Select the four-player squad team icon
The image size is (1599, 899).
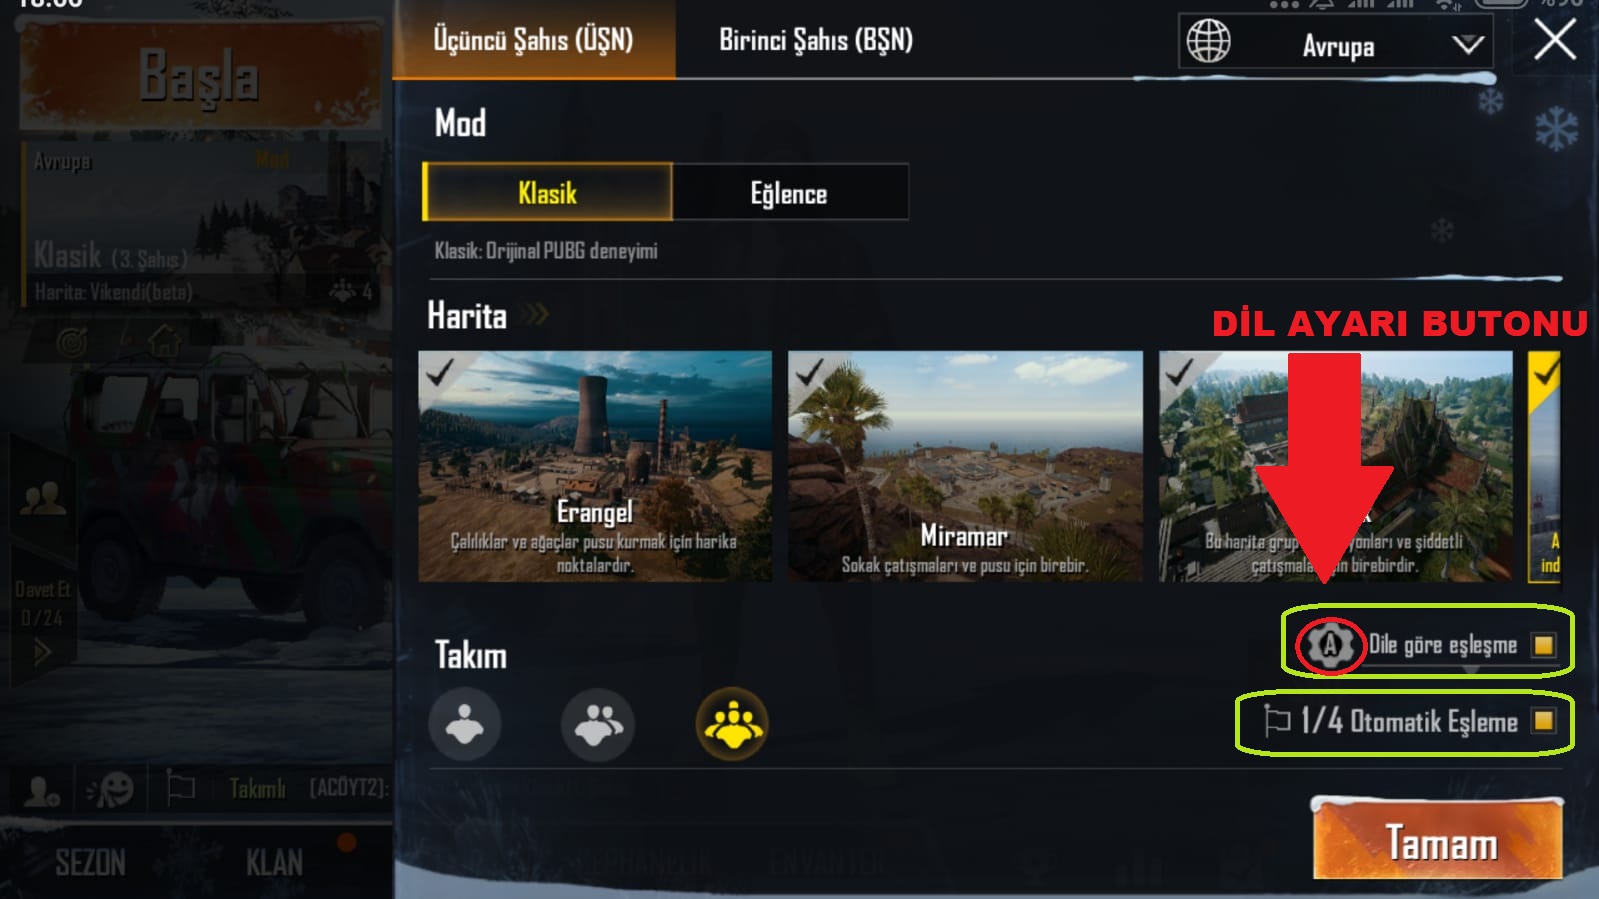click(732, 724)
